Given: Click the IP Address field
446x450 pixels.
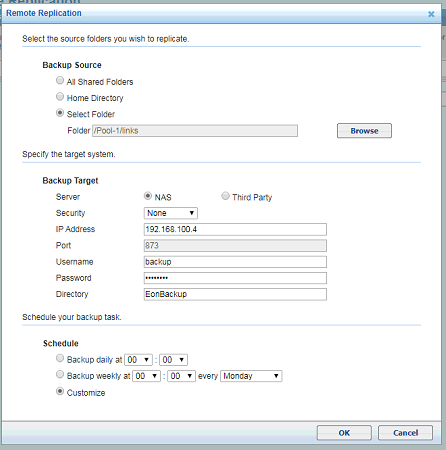Looking at the screenshot, I should tap(235, 229).
